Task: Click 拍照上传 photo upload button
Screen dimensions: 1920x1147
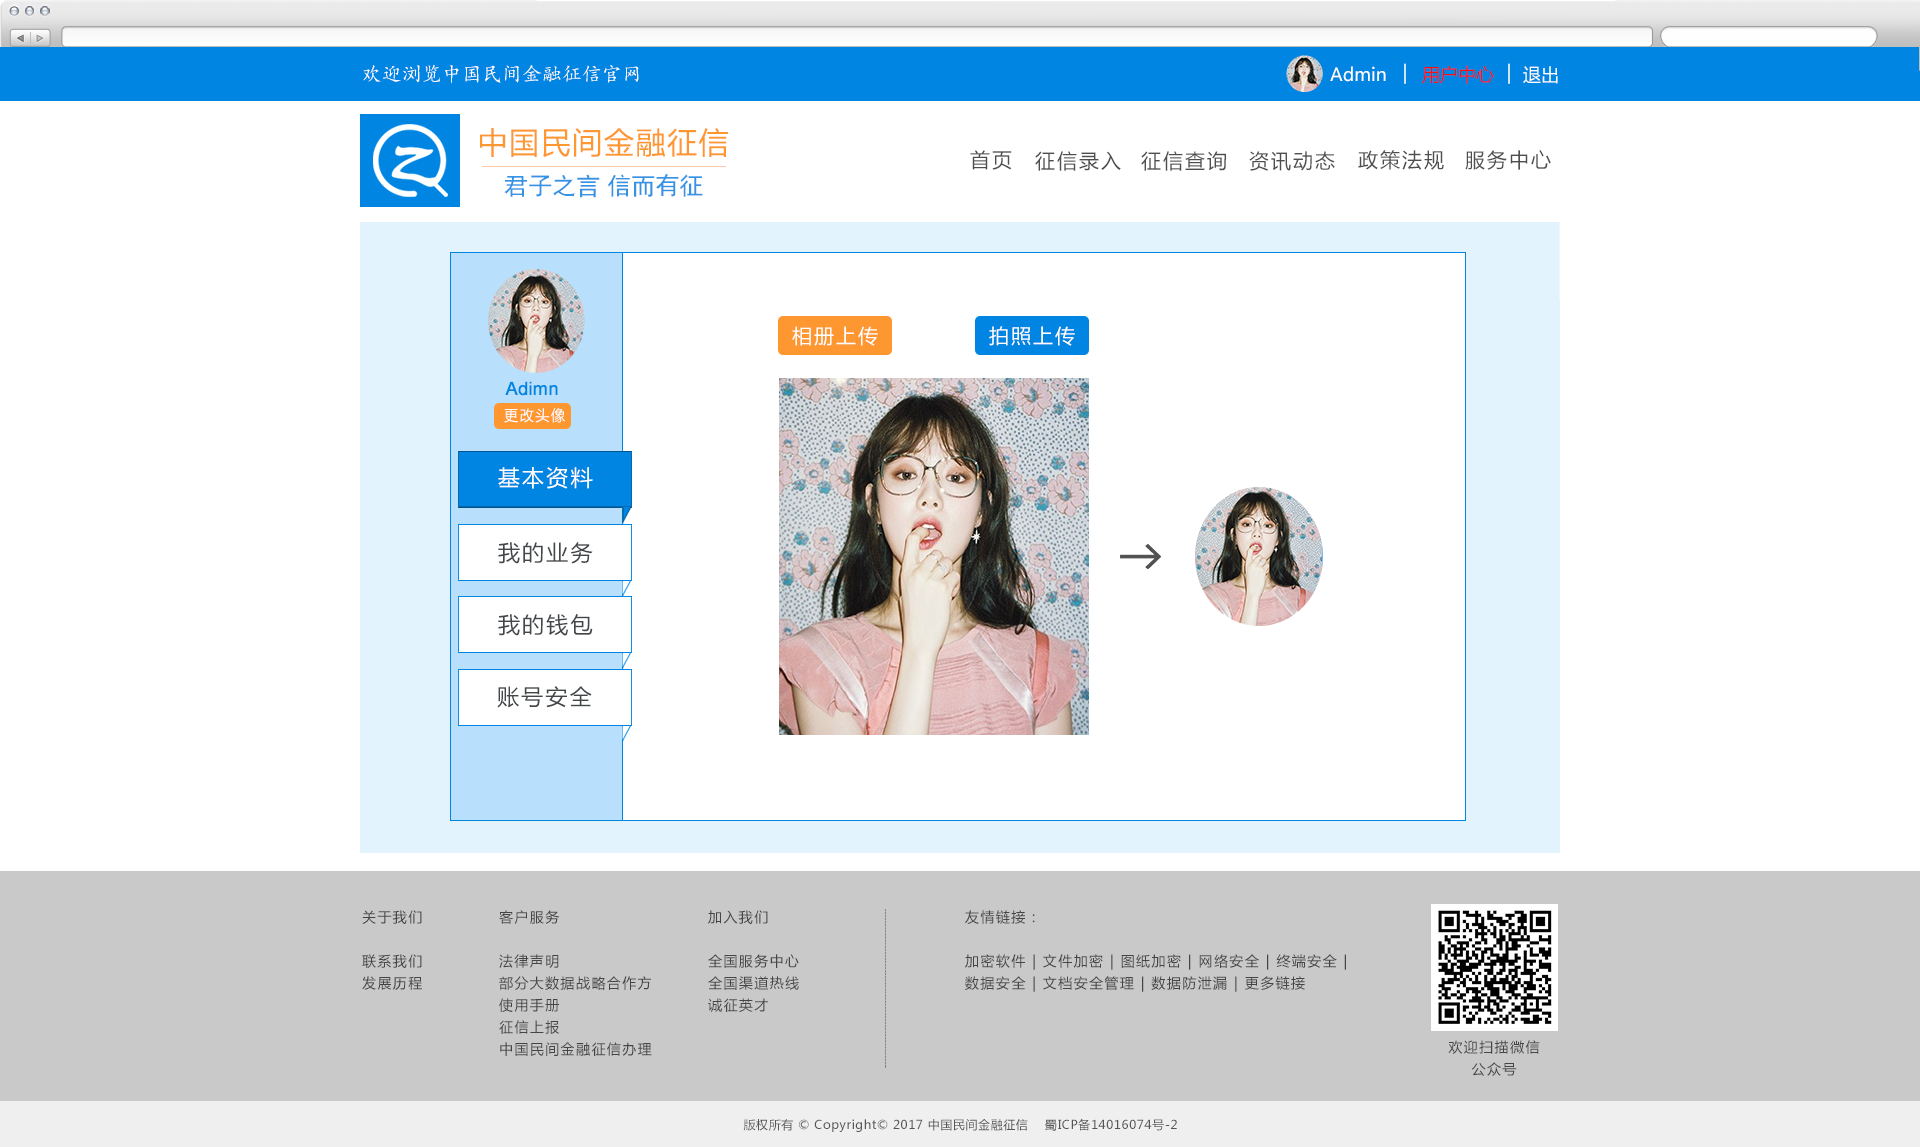Action: [1032, 336]
